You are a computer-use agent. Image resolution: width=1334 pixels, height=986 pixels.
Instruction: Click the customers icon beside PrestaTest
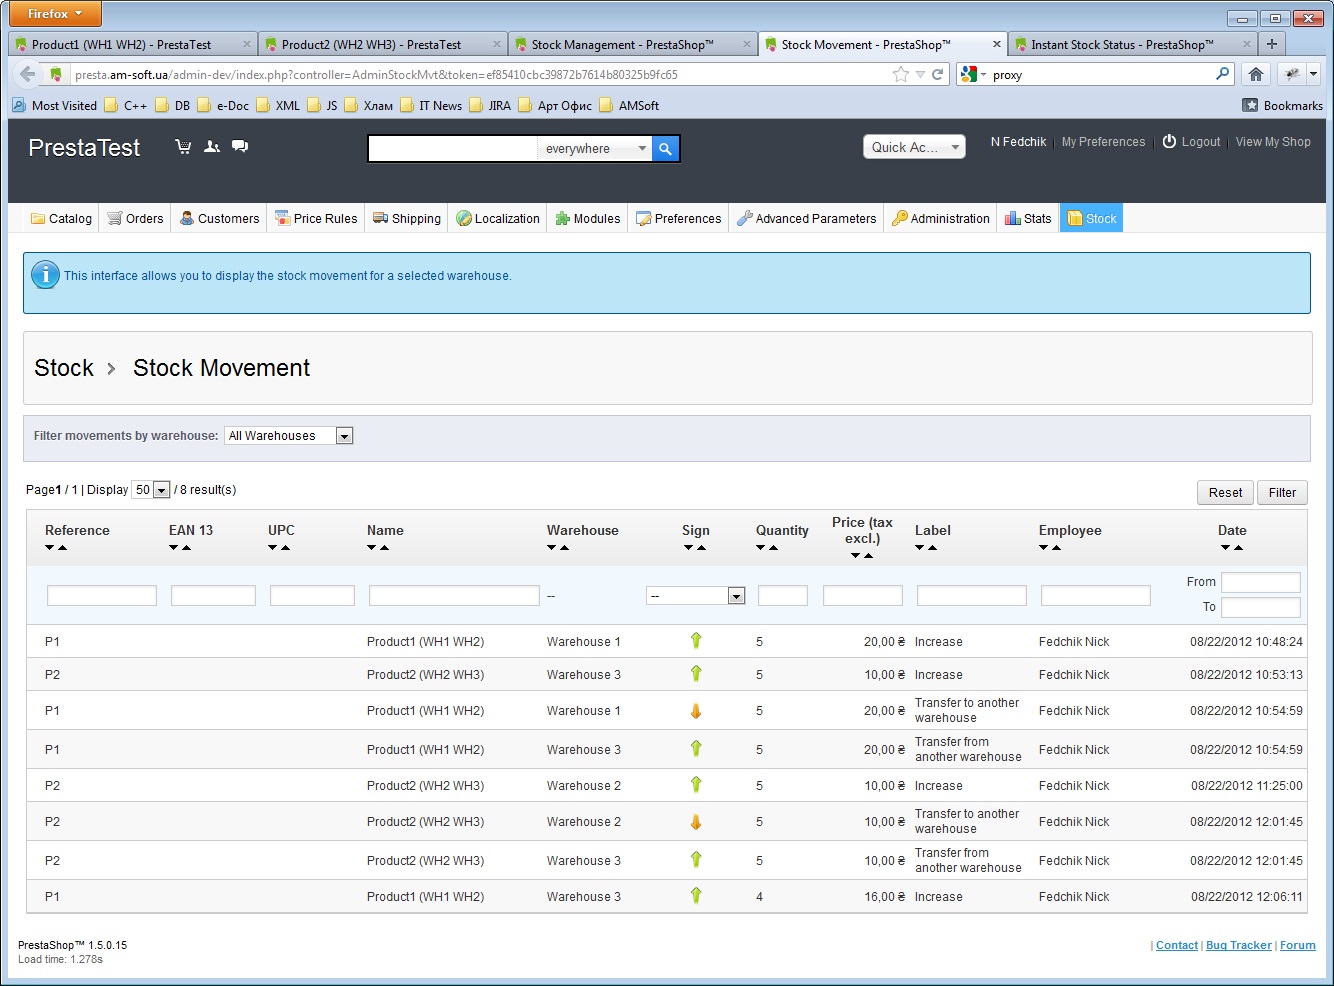coord(211,147)
